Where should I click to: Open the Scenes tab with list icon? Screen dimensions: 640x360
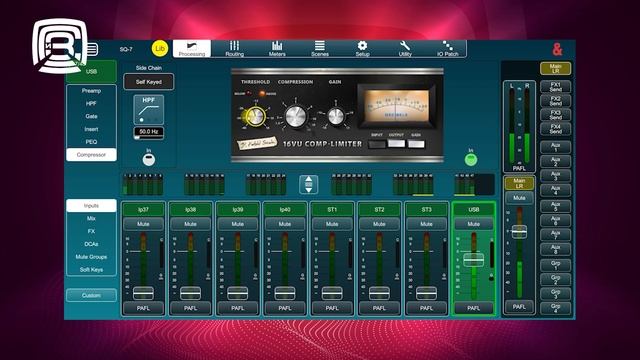pyautogui.click(x=320, y=49)
